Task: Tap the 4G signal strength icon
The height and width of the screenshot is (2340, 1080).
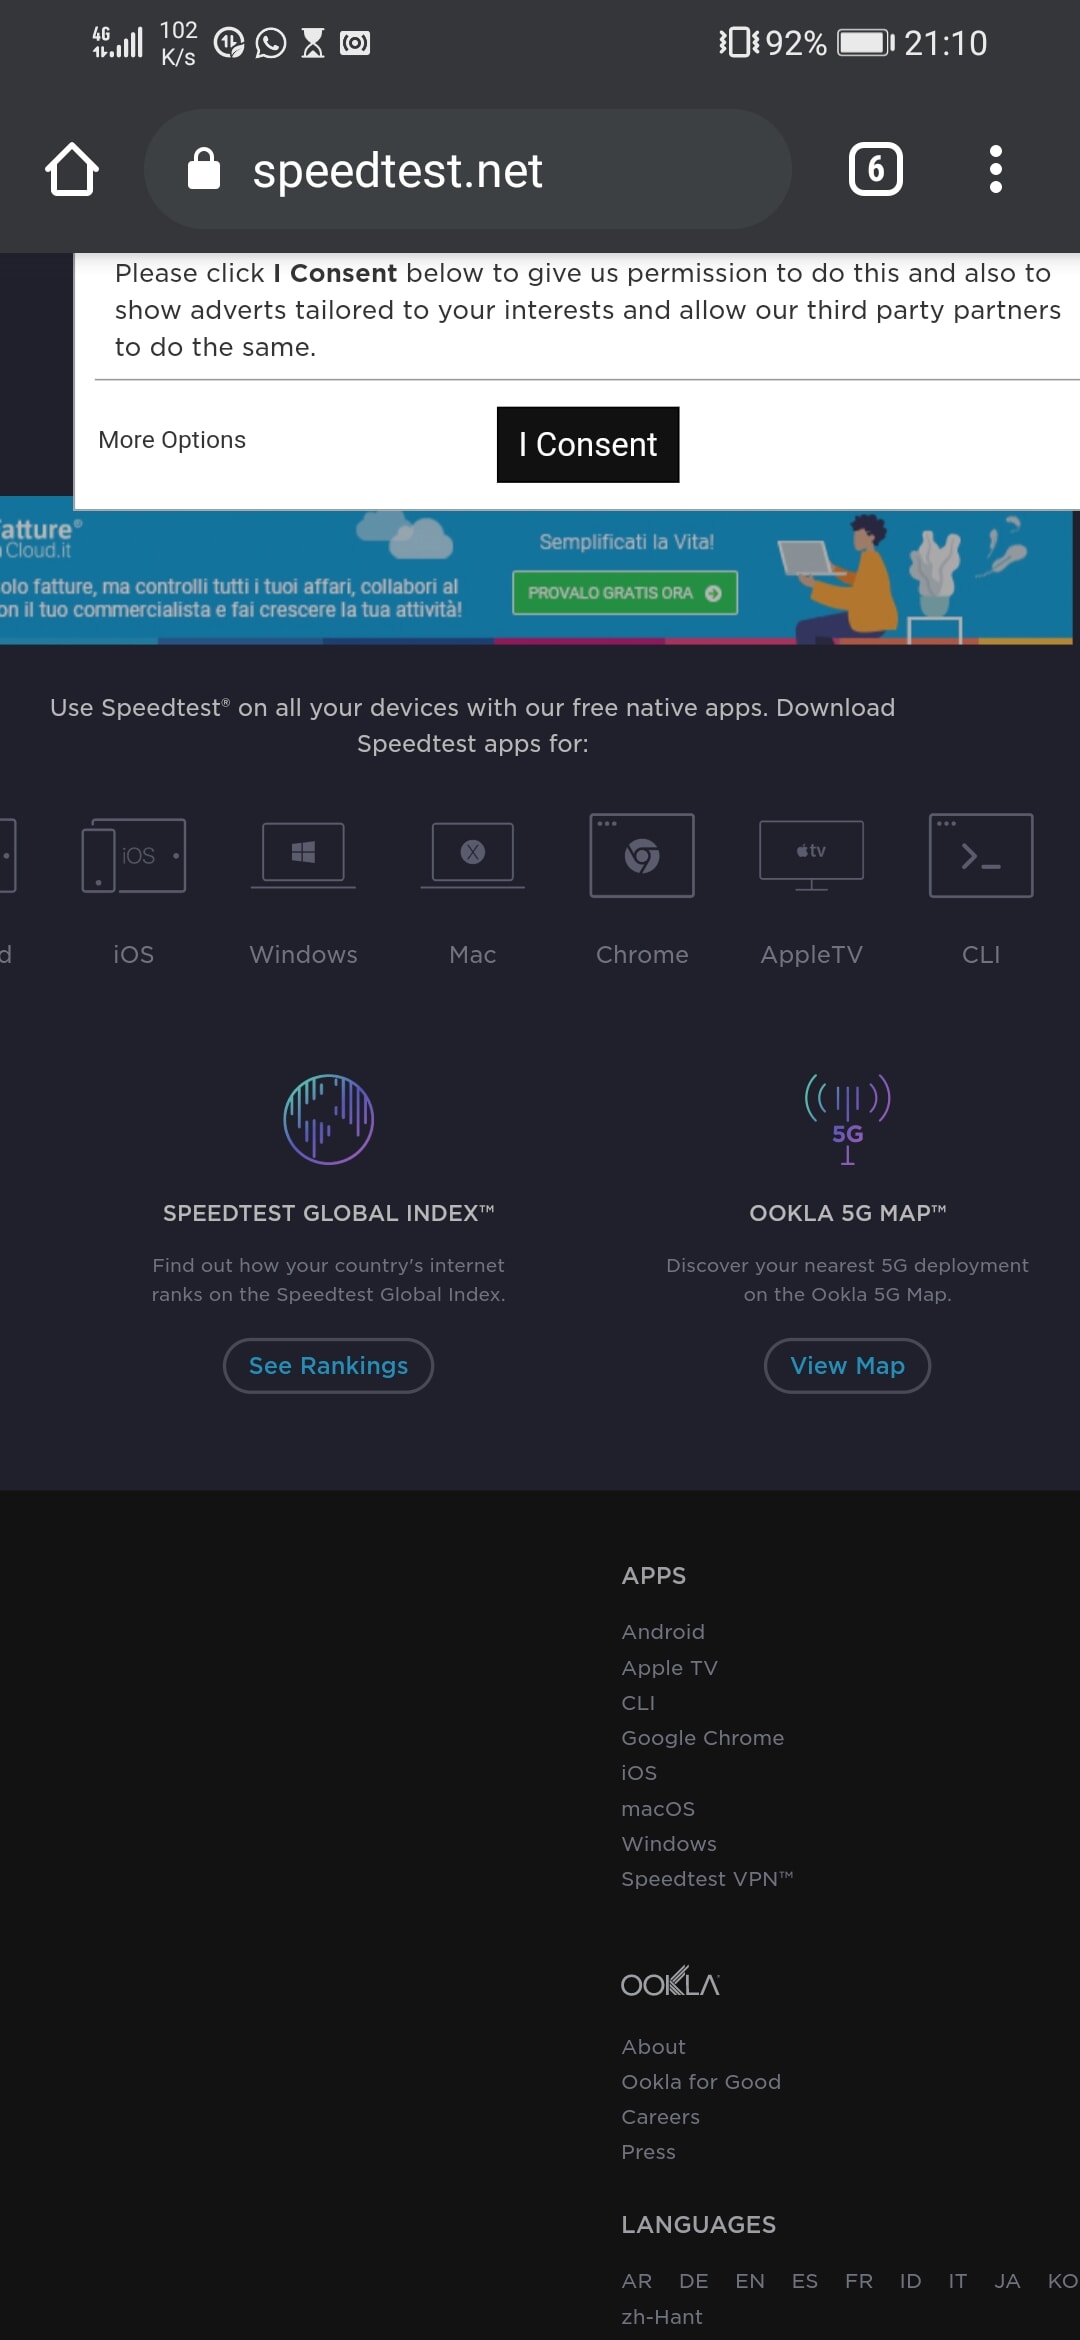Action: (117, 42)
